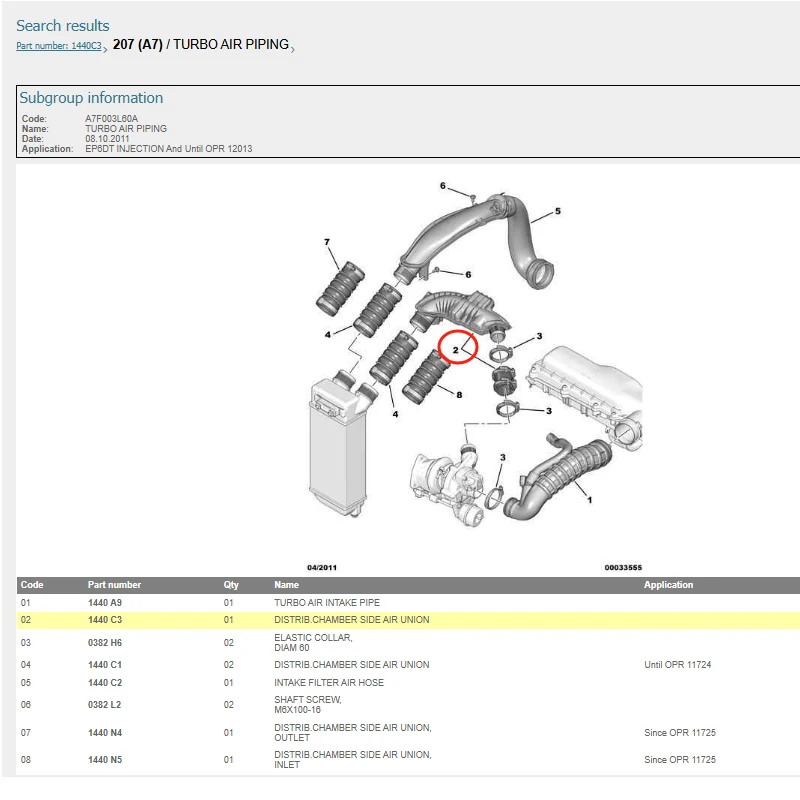The width and height of the screenshot is (800, 800).
Task: Click the '207 (A7)' breadcrumb
Action: [x=137, y=45]
